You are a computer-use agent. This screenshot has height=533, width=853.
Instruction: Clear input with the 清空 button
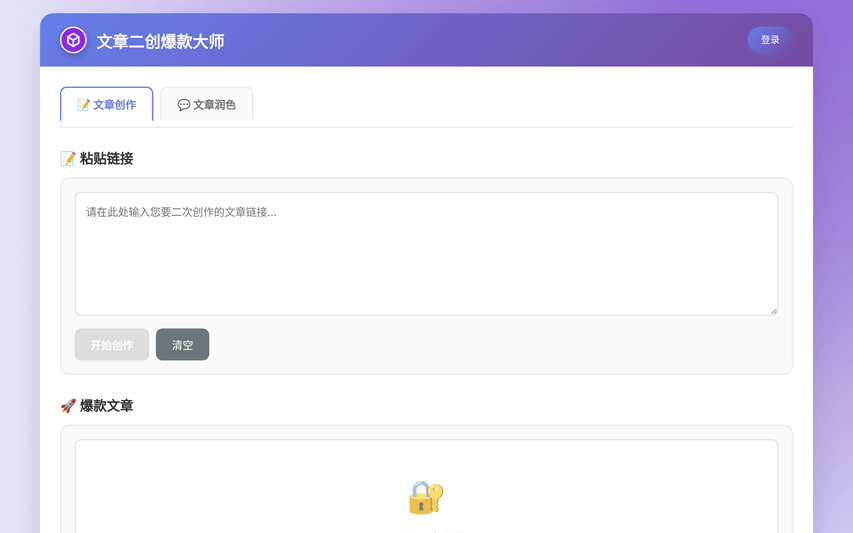coord(182,345)
